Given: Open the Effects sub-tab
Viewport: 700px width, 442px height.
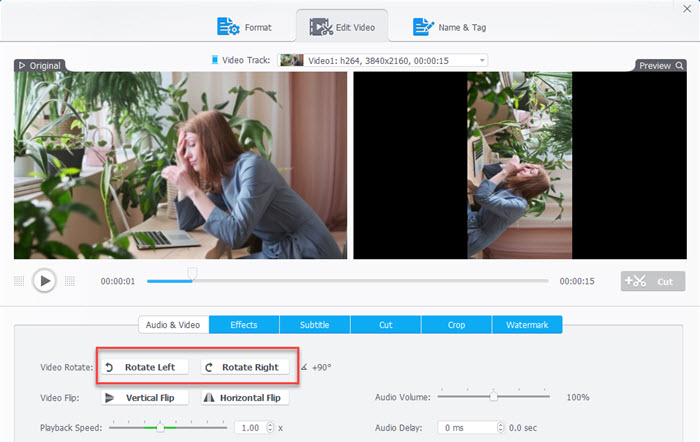Looking at the screenshot, I should tap(244, 324).
